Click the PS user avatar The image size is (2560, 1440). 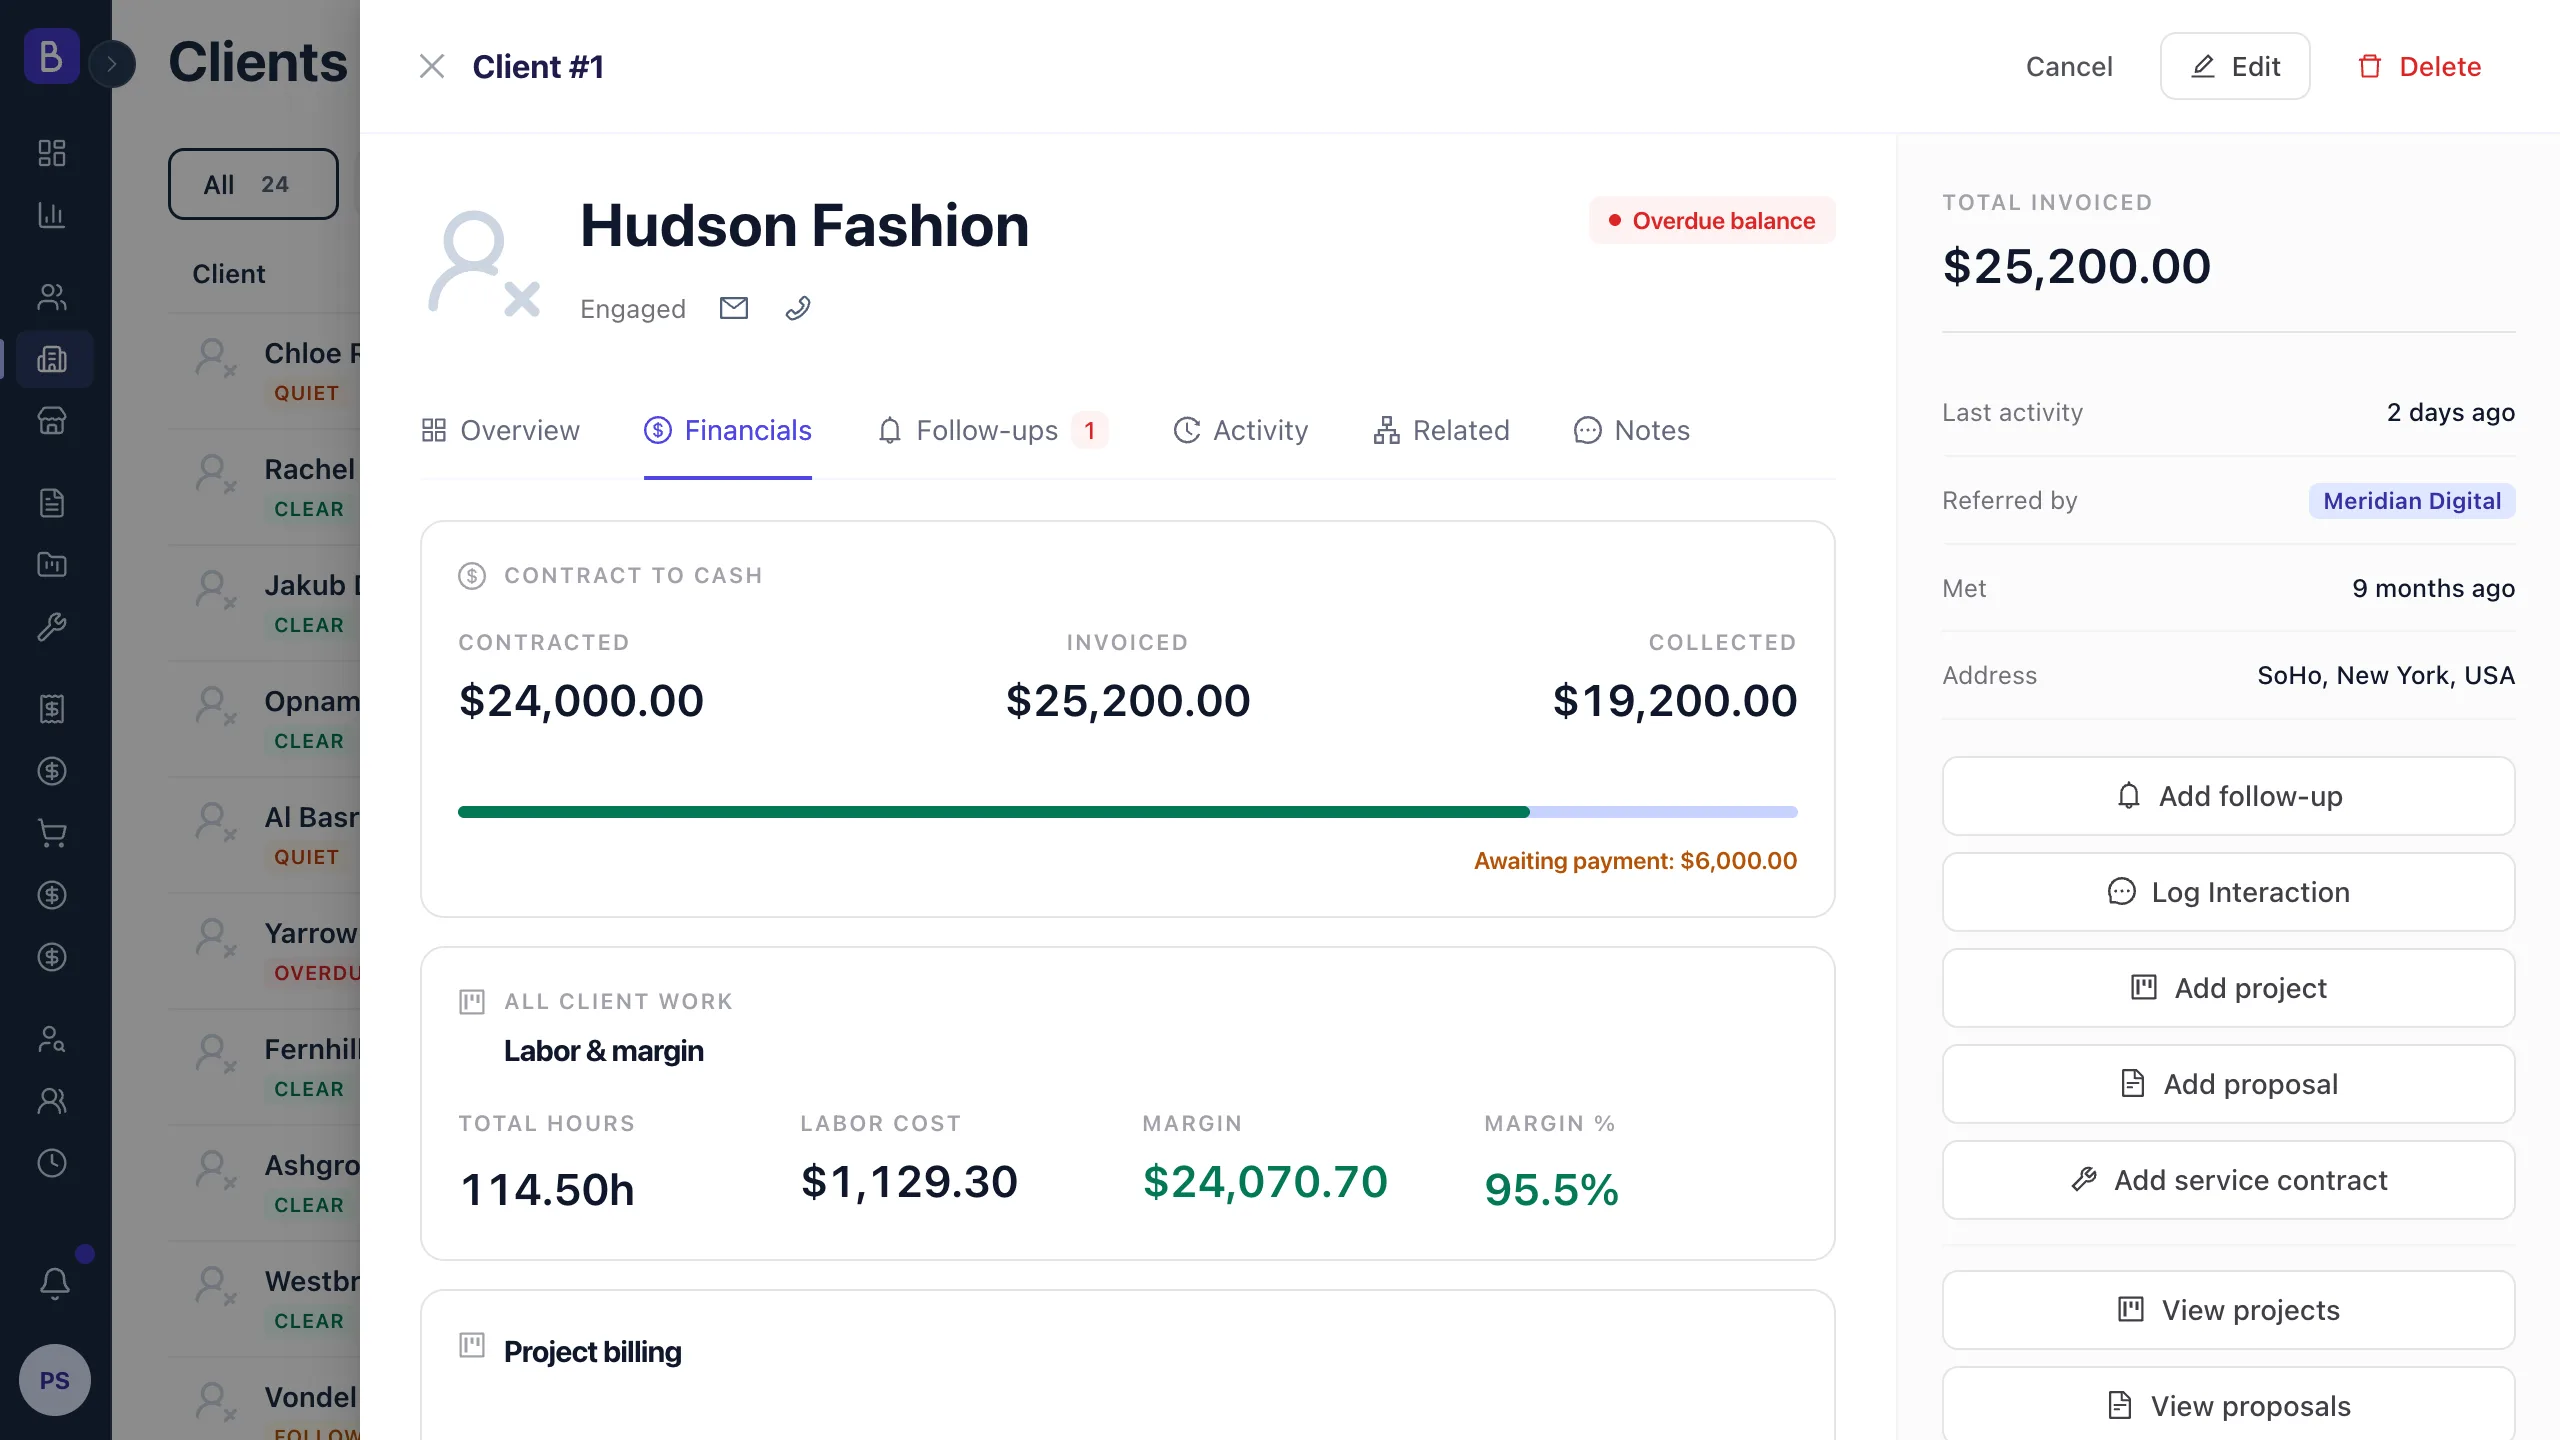pos(55,1380)
